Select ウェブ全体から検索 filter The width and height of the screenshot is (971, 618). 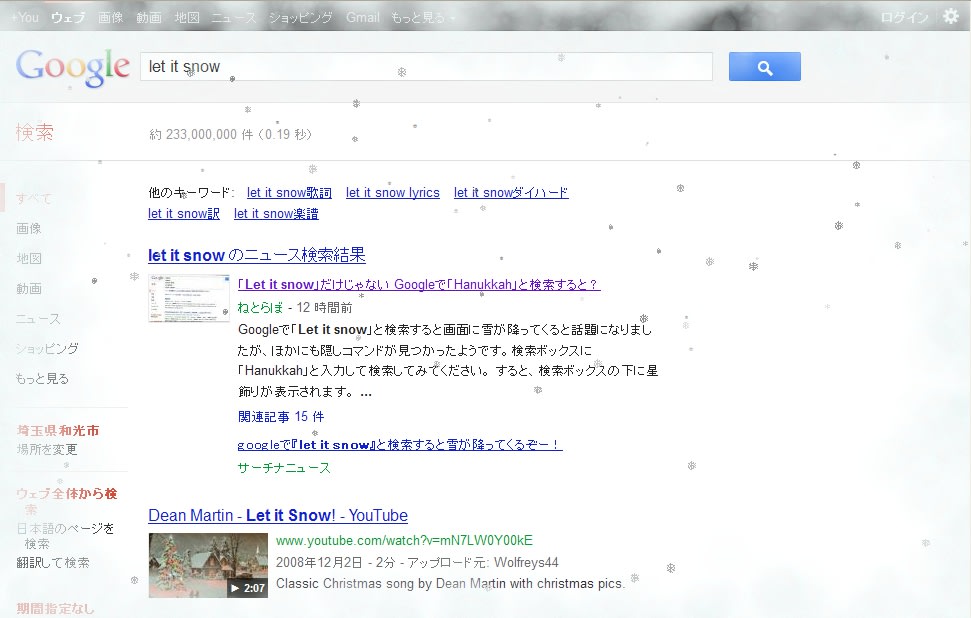[x=66, y=501]
